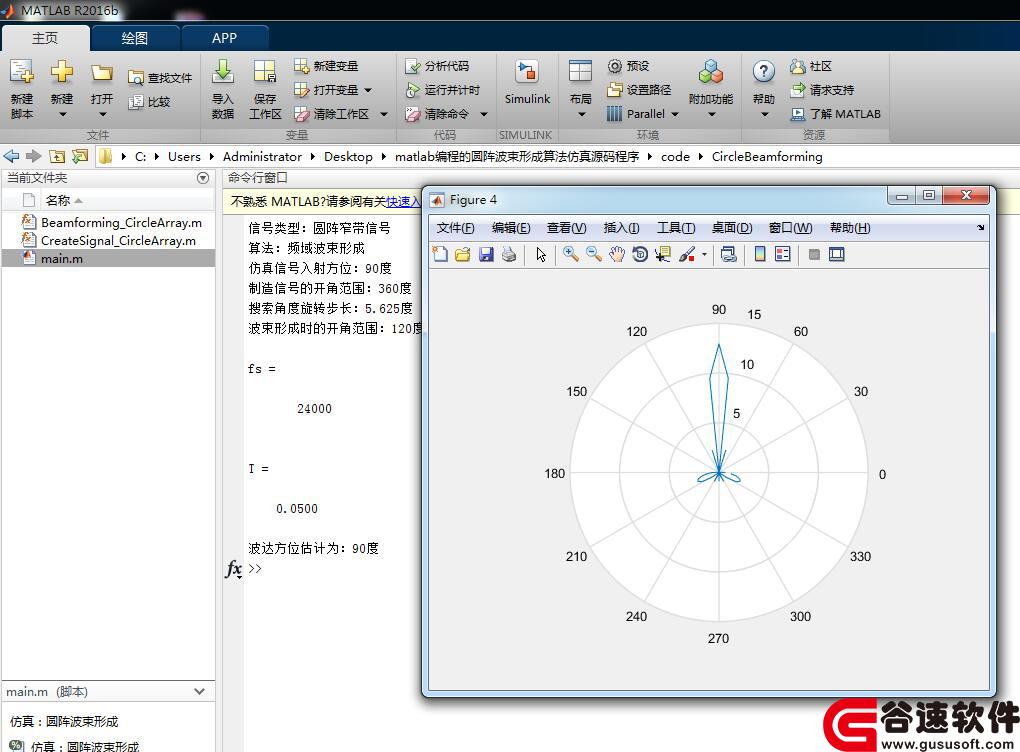Click Save Workspace (保存工作区) icon

(265, 72)
